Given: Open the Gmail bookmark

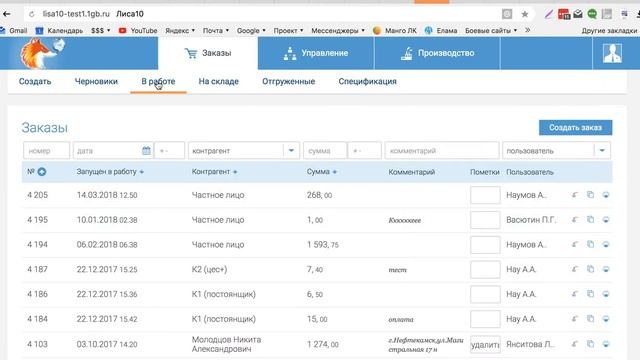Looking at the screenshot, I should click(14, 31).
